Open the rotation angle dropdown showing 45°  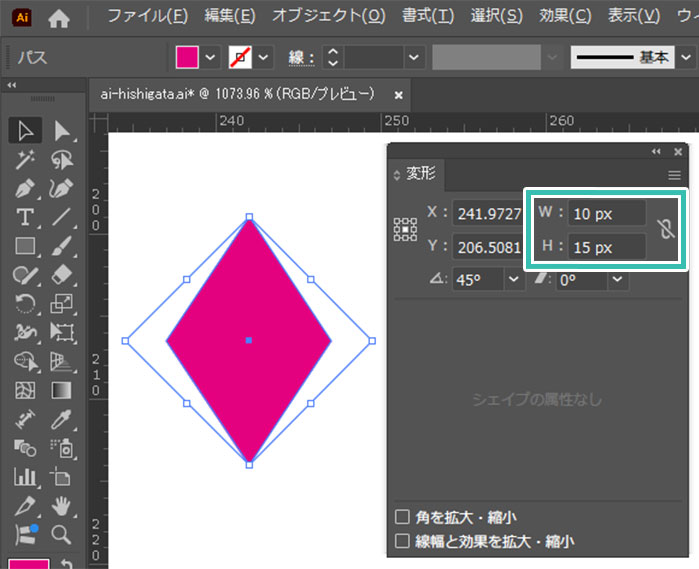(514, 280)
